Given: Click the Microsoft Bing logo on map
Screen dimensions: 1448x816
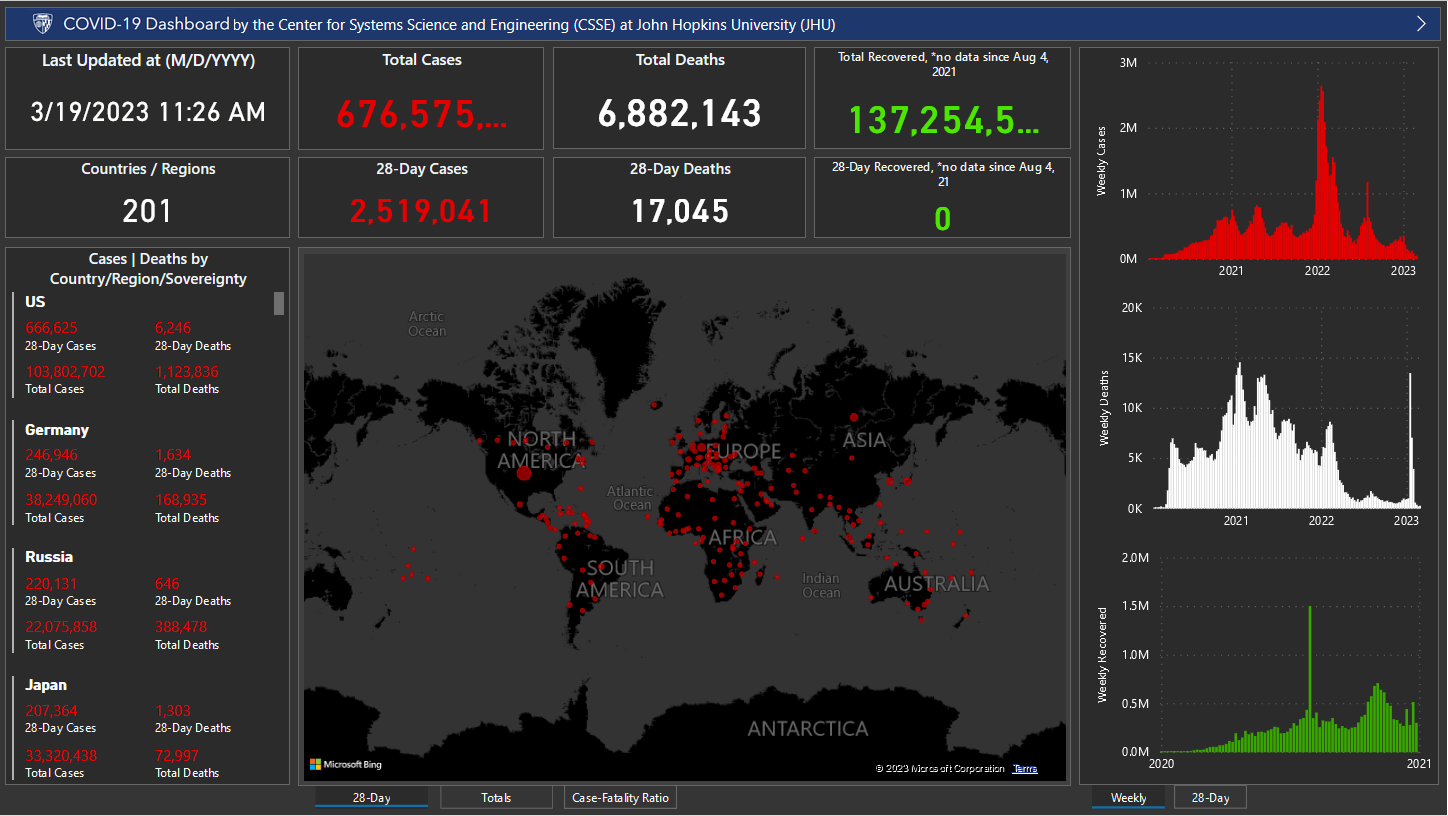Looking at the screenshot, I should [346, 765].
